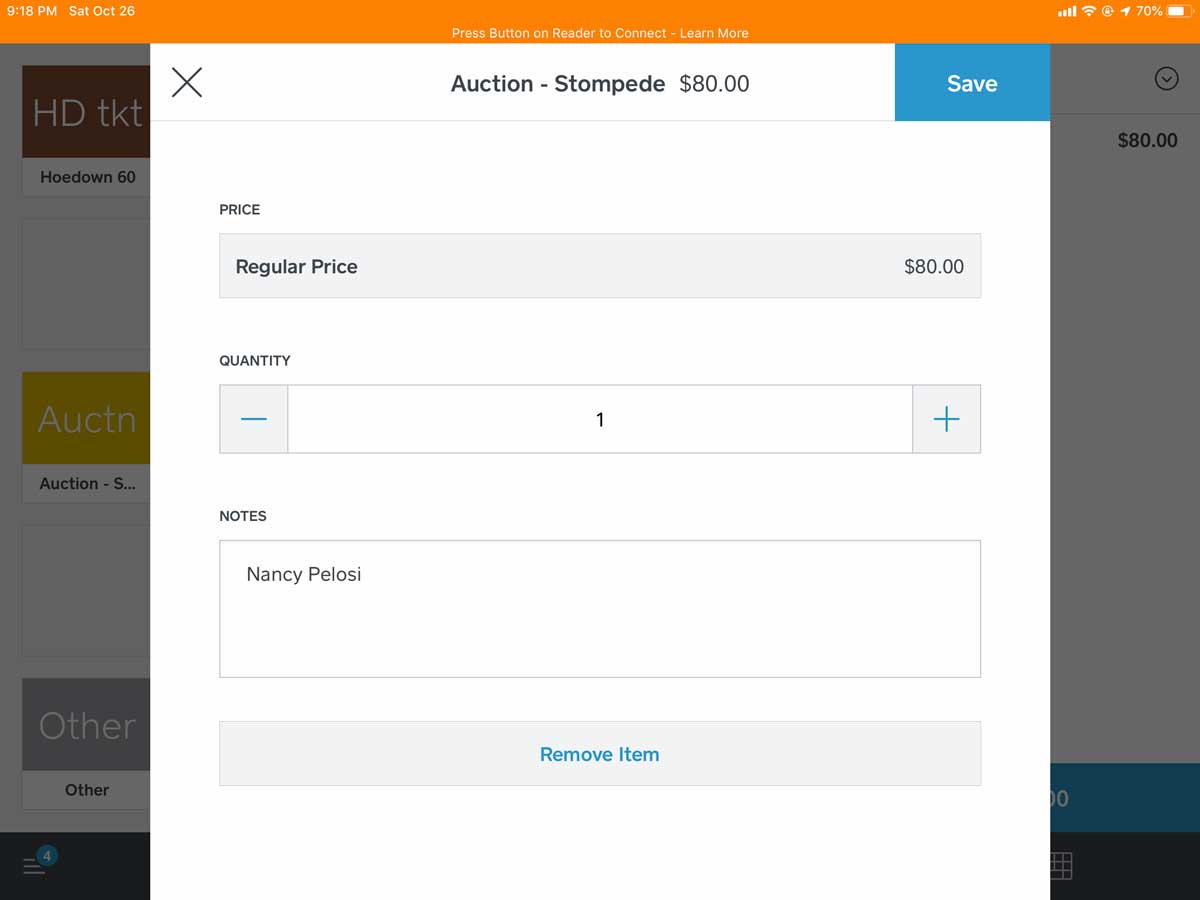Increase quantity with the plus button
Screen dimensions: 1200x900
[946, 419]
